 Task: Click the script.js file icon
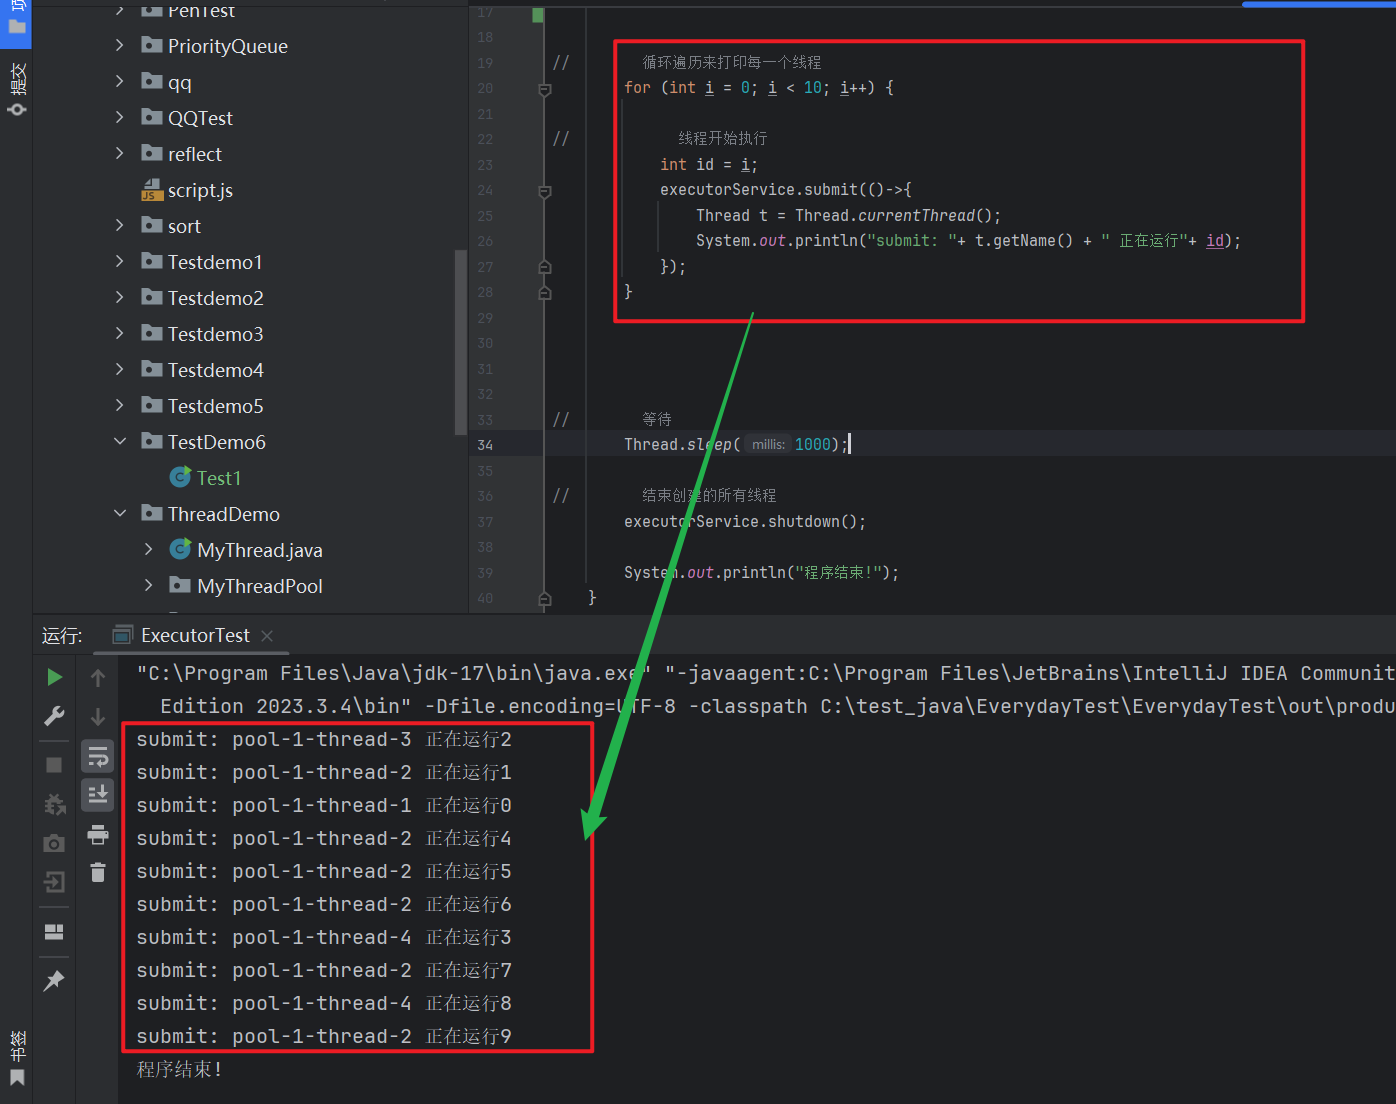point(152,189)
